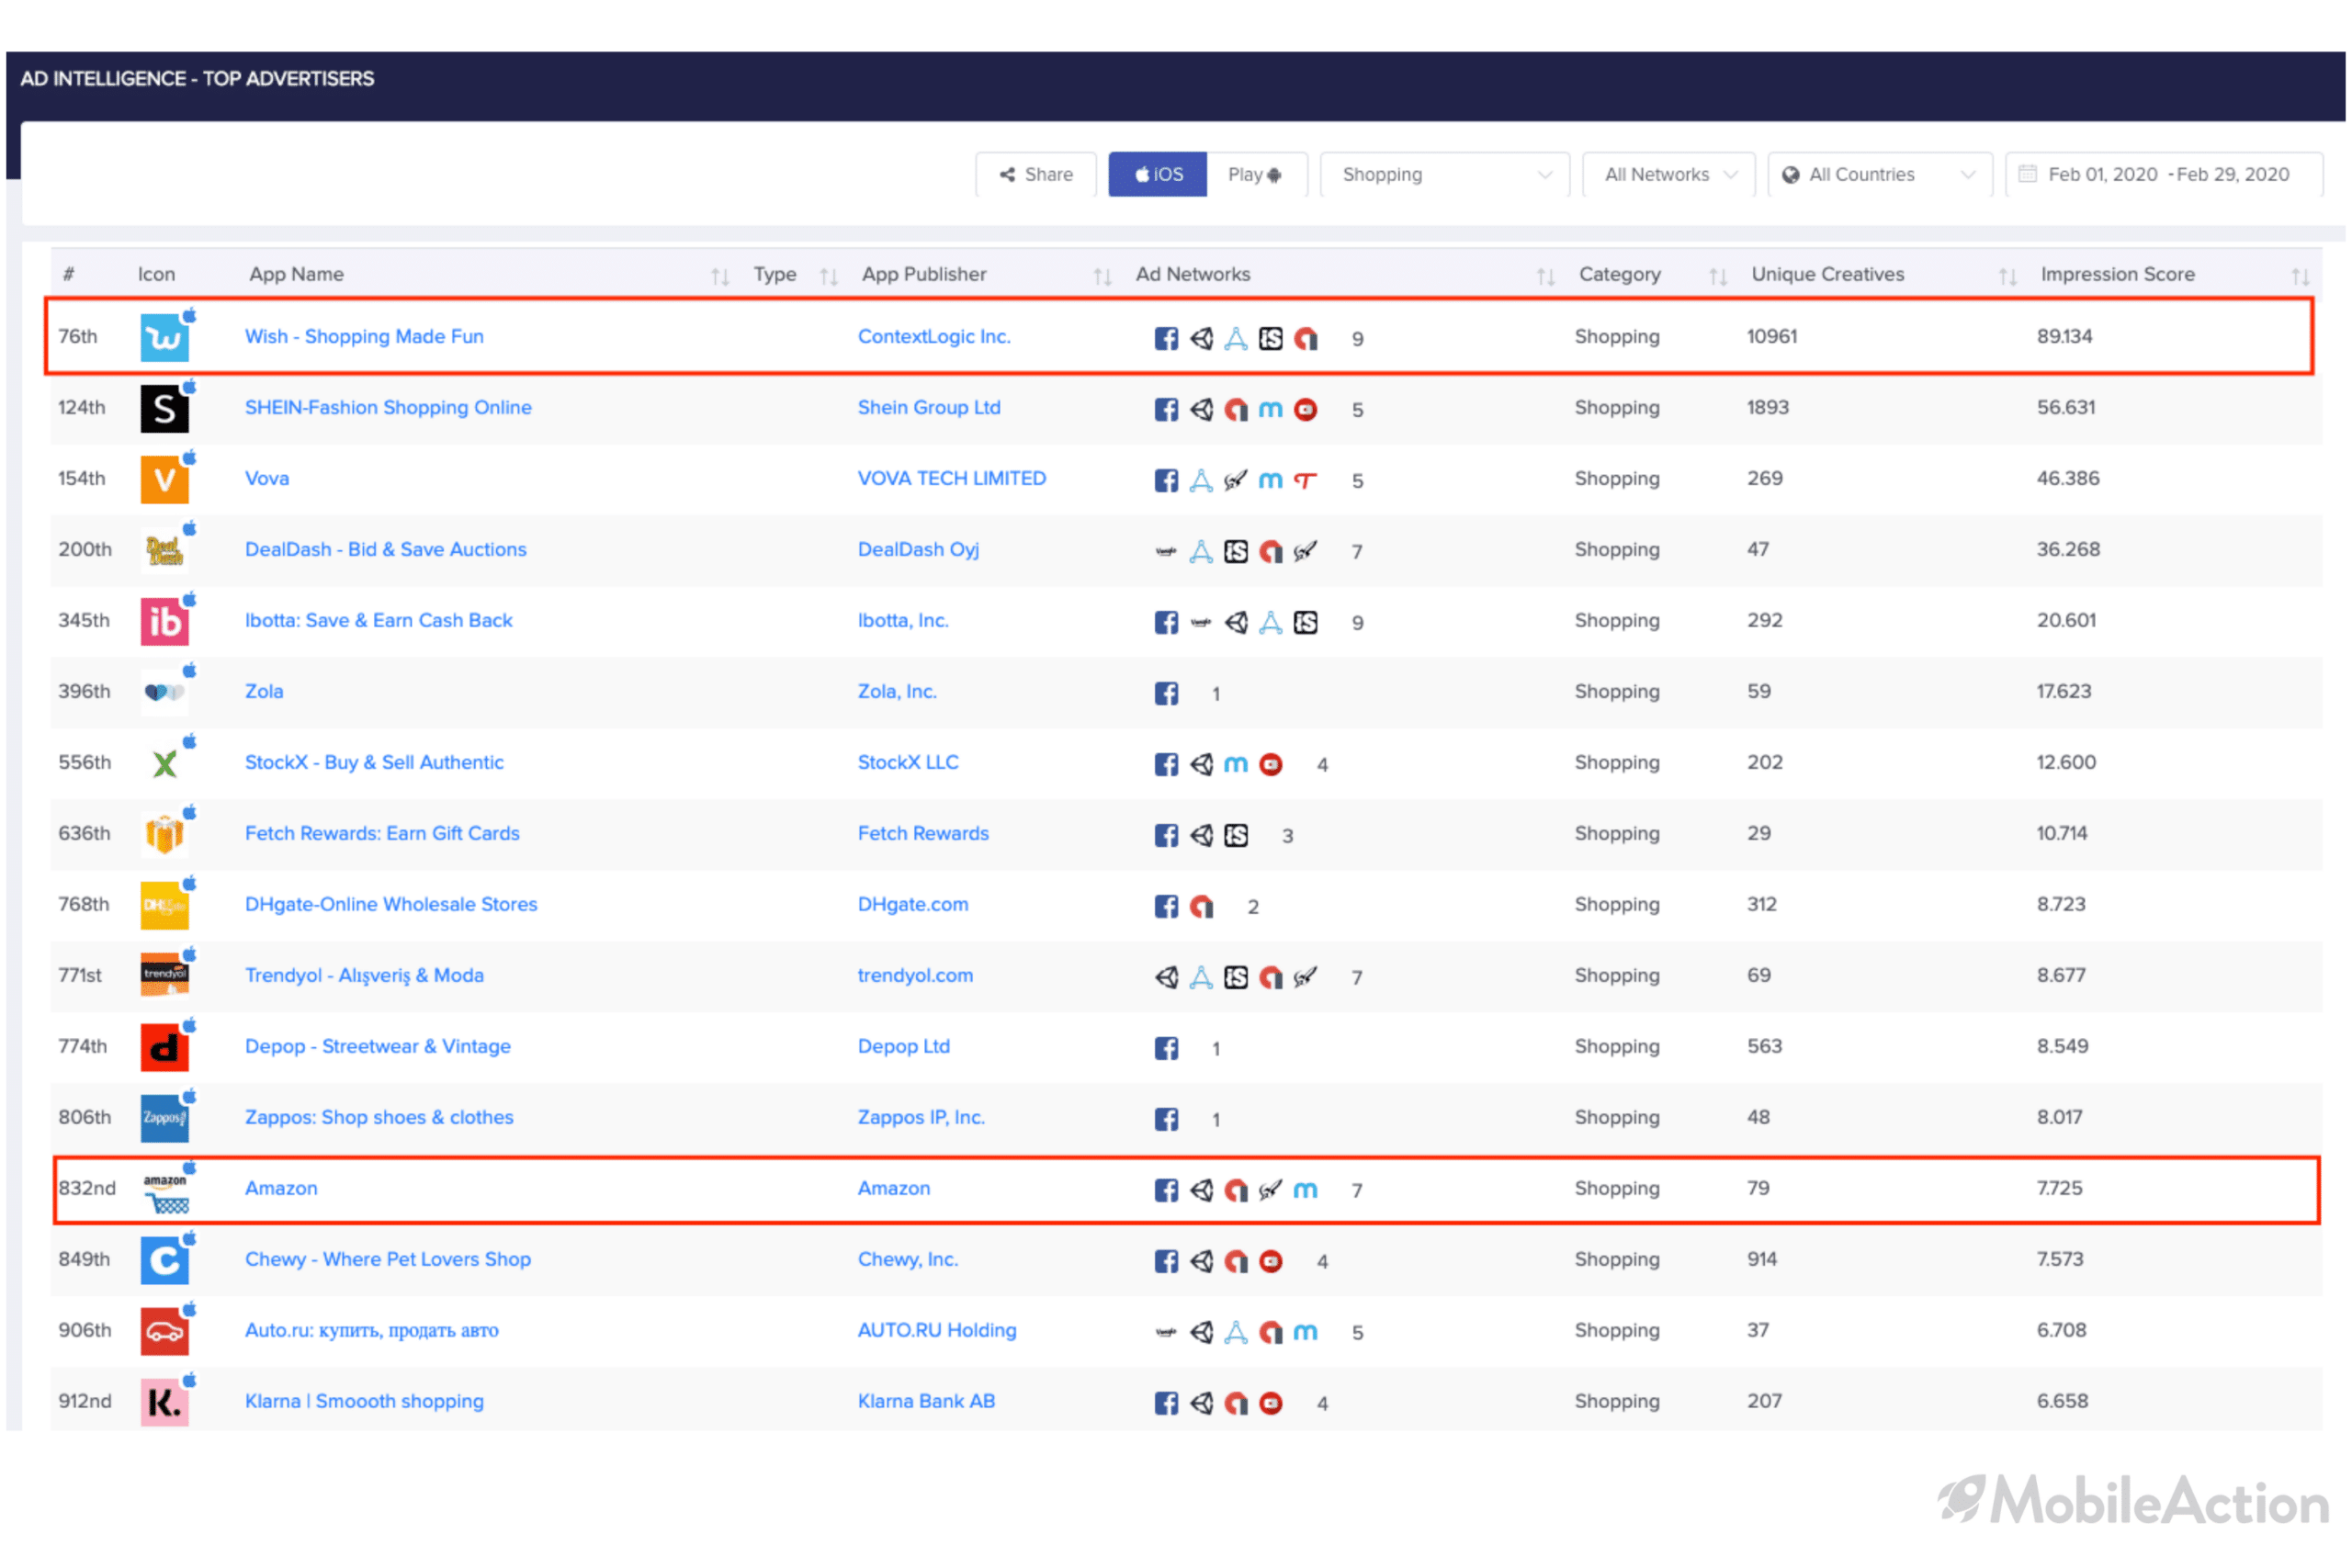This screenshot has height=1568, width=2352.
Task: Open Wish - Shopping Made Fun link
Action: [364, 337]
